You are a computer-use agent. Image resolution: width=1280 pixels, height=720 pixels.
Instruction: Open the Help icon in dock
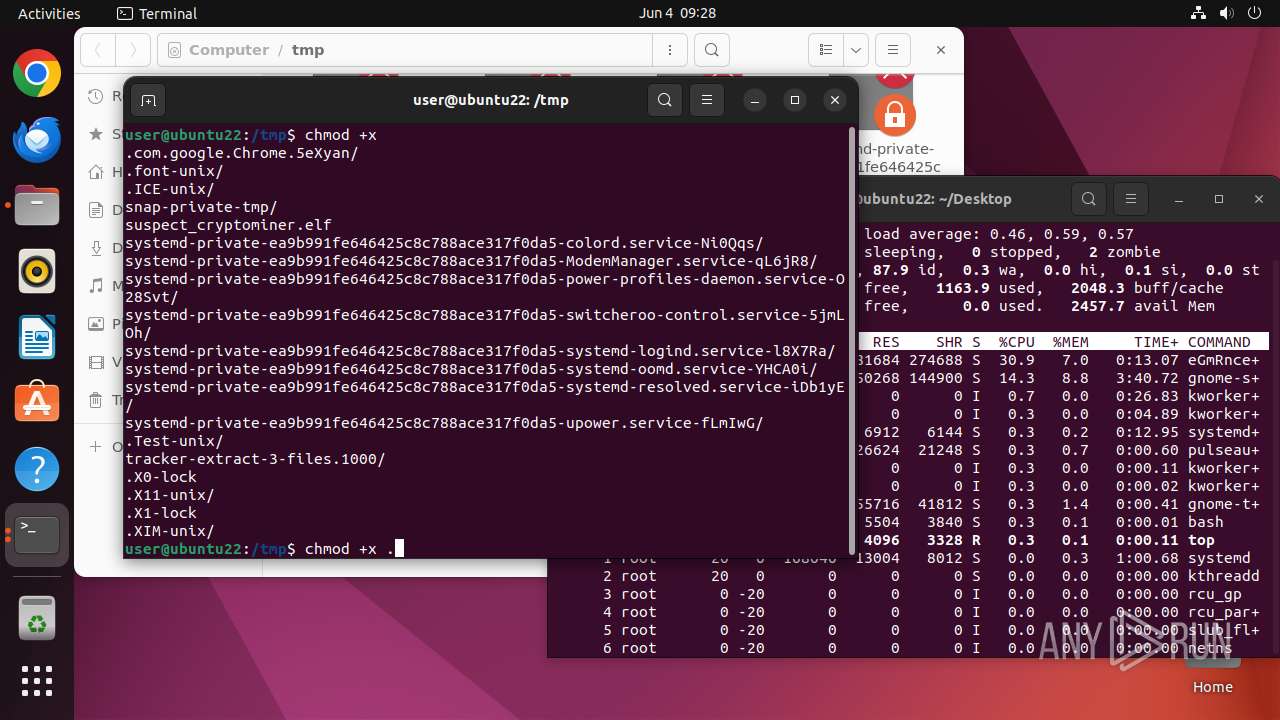click(x=37, y=469)
